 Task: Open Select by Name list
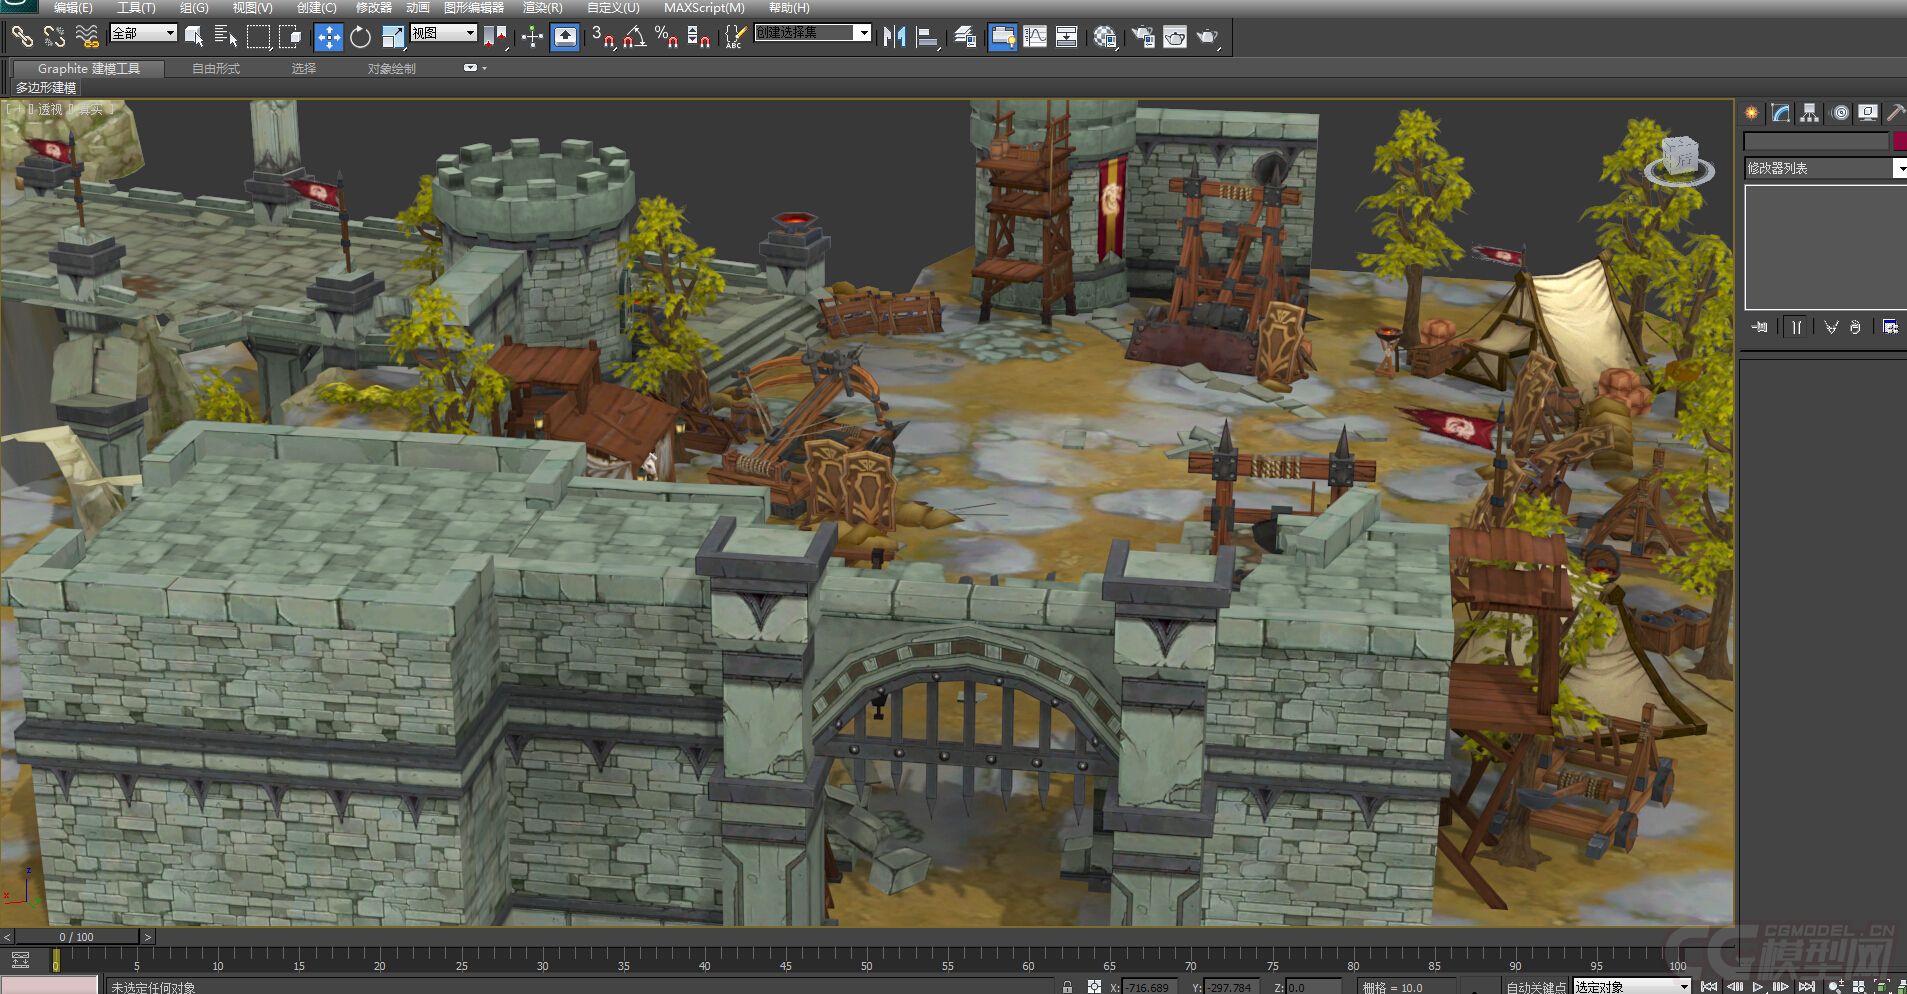point(226,37)
